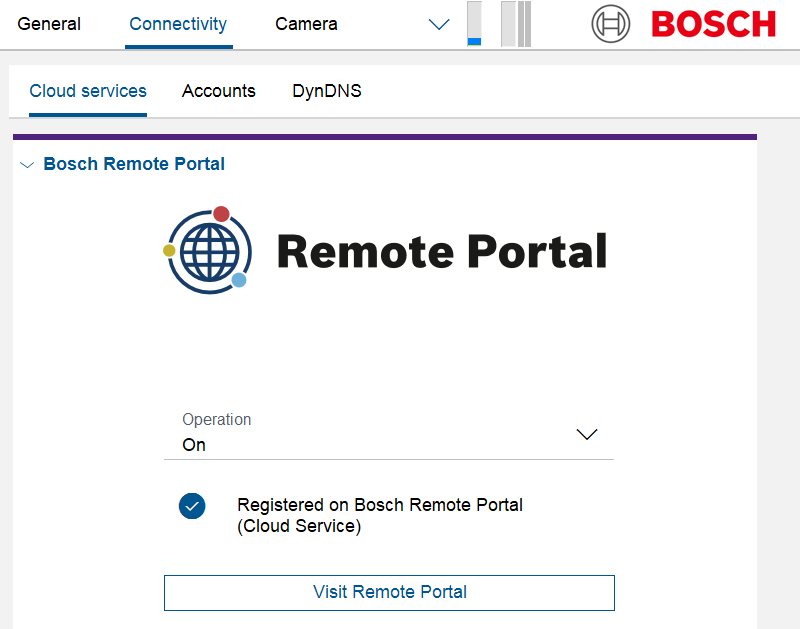Switch to the Cloud services tab

click(x=88, y=91)
